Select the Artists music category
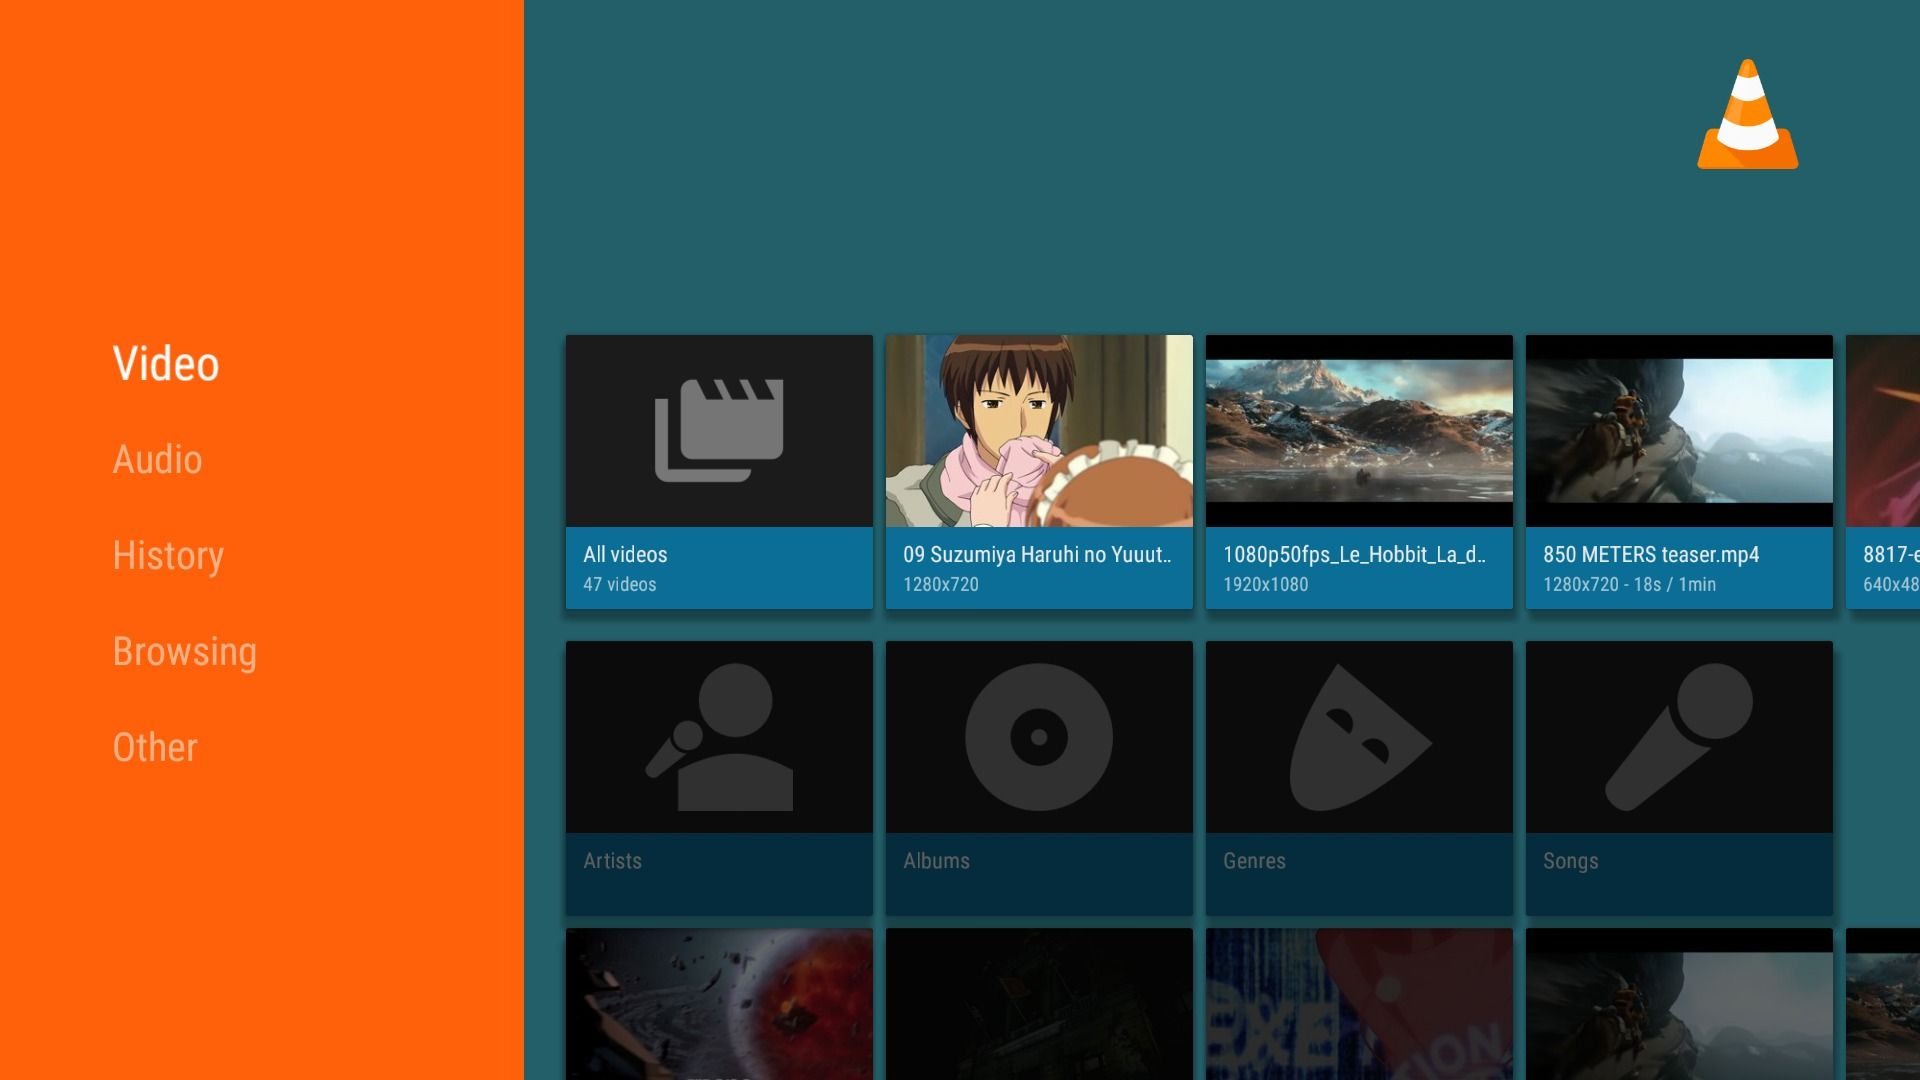 click(719, 778)
